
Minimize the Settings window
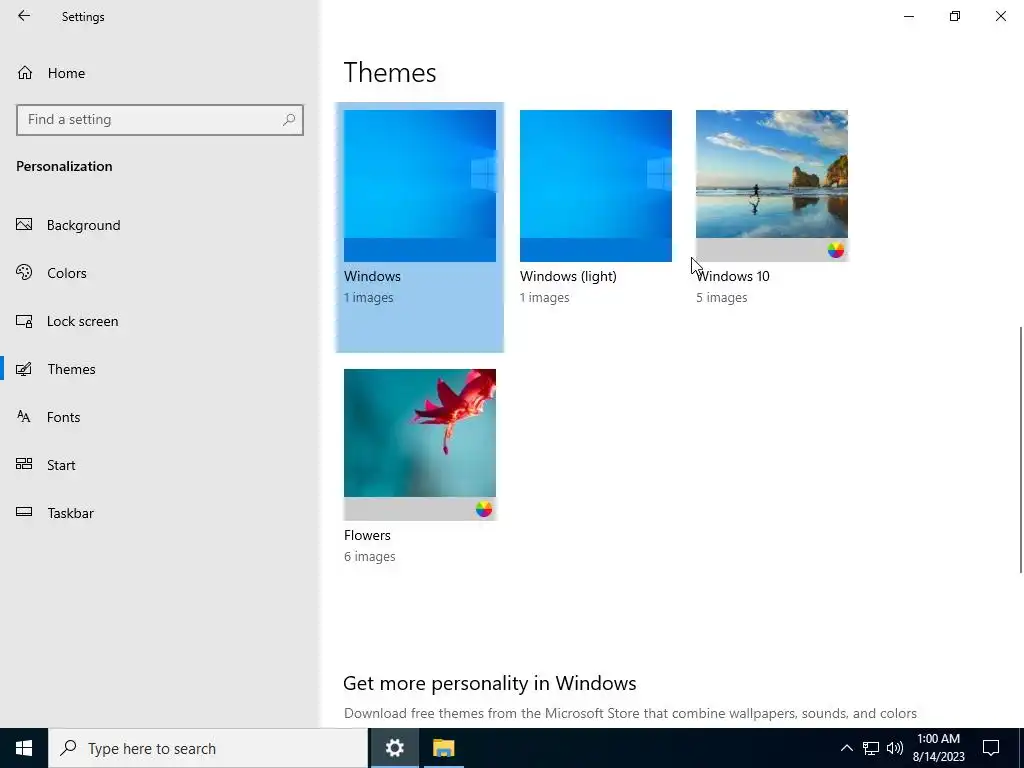coord(908,16)
